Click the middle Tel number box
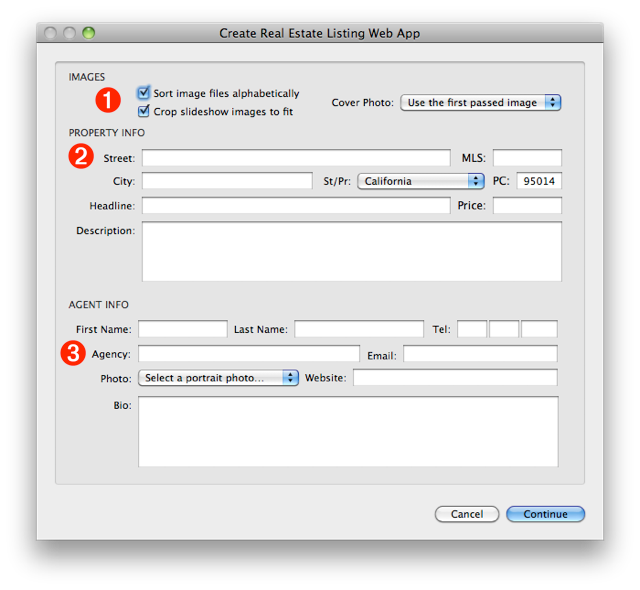This screenshot has height=590, width=640. pos(504,329)
